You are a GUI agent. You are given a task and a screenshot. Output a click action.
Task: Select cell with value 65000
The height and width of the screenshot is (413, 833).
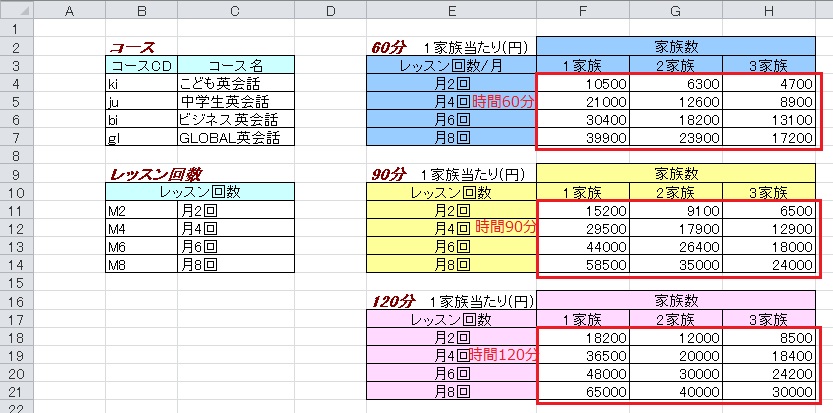point(583,391)
